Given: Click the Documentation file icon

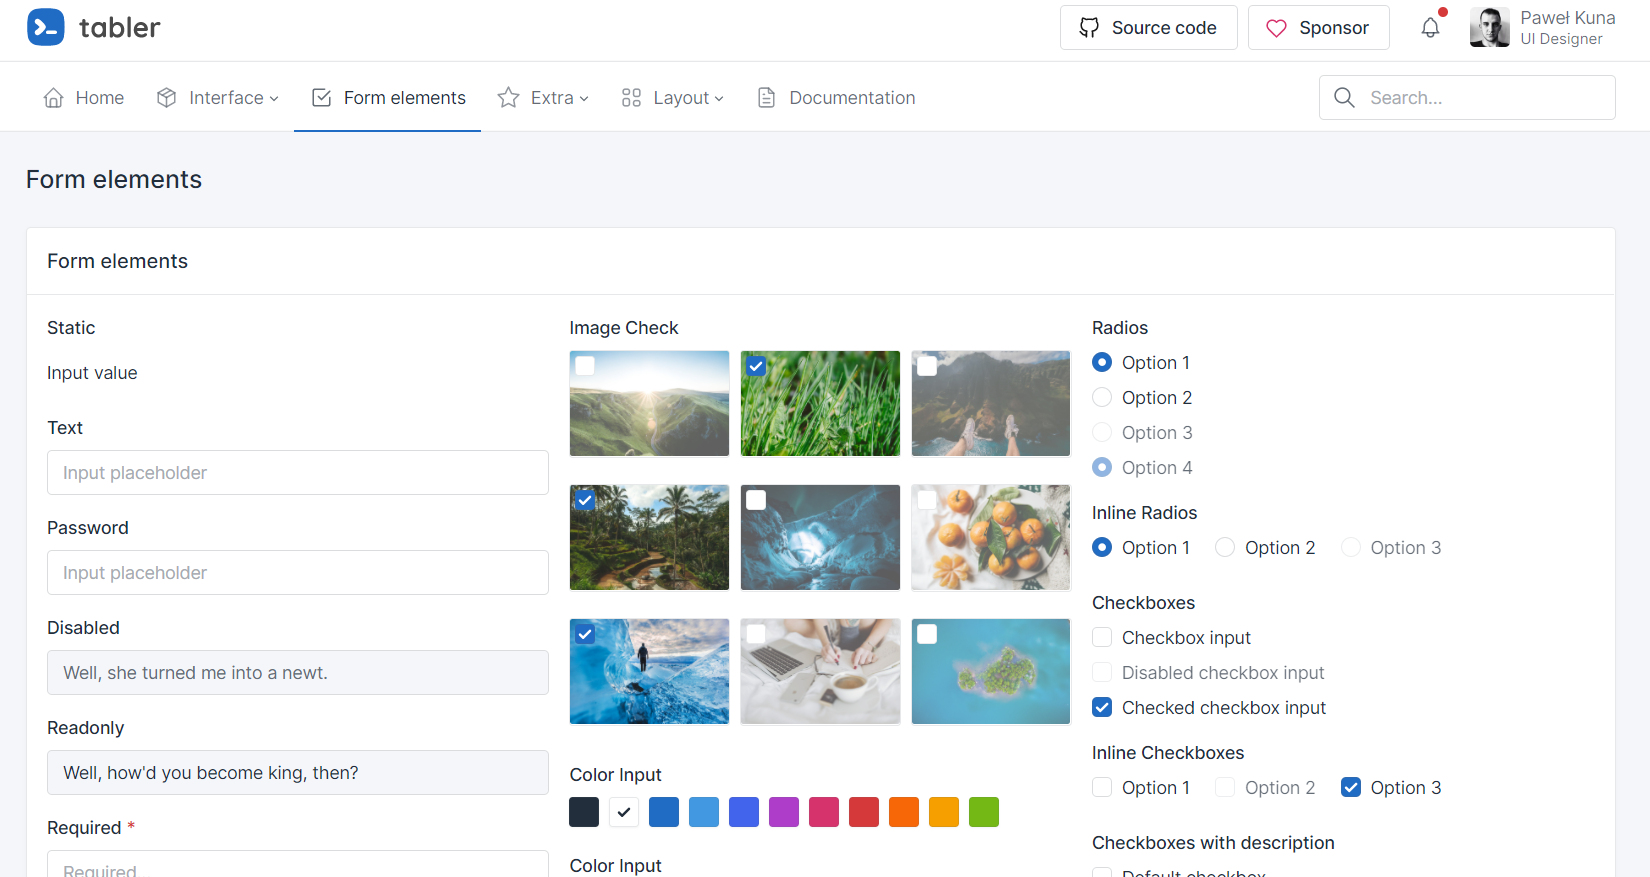Looking at the screenshot, I should tap(767, 98).
